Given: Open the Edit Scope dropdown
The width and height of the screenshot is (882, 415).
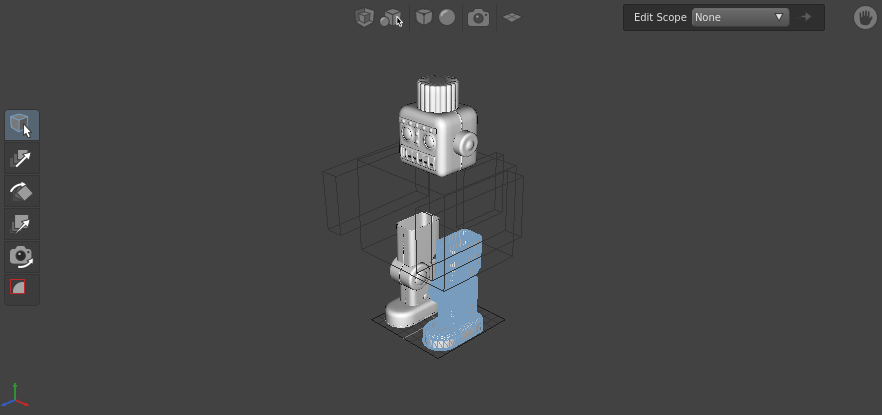Looking at the screenshot, I should tap(740, 17).
